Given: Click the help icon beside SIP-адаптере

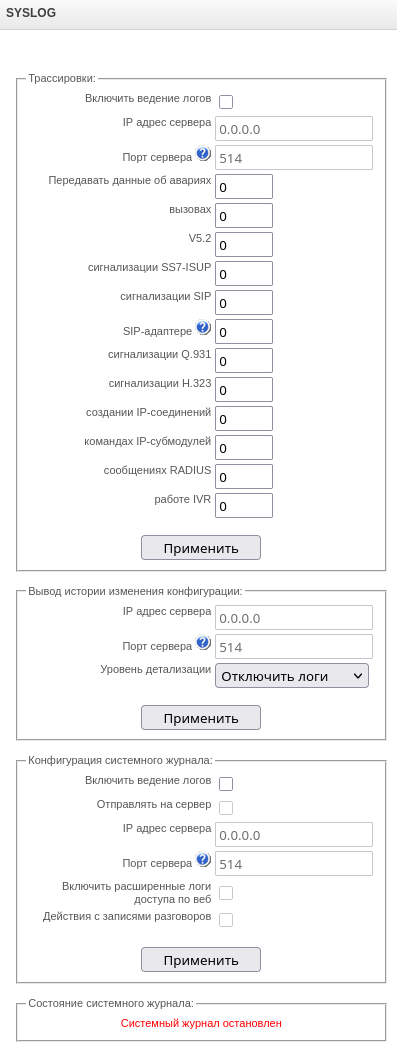Looking at the screenshot, I should [x=204, y=328].
